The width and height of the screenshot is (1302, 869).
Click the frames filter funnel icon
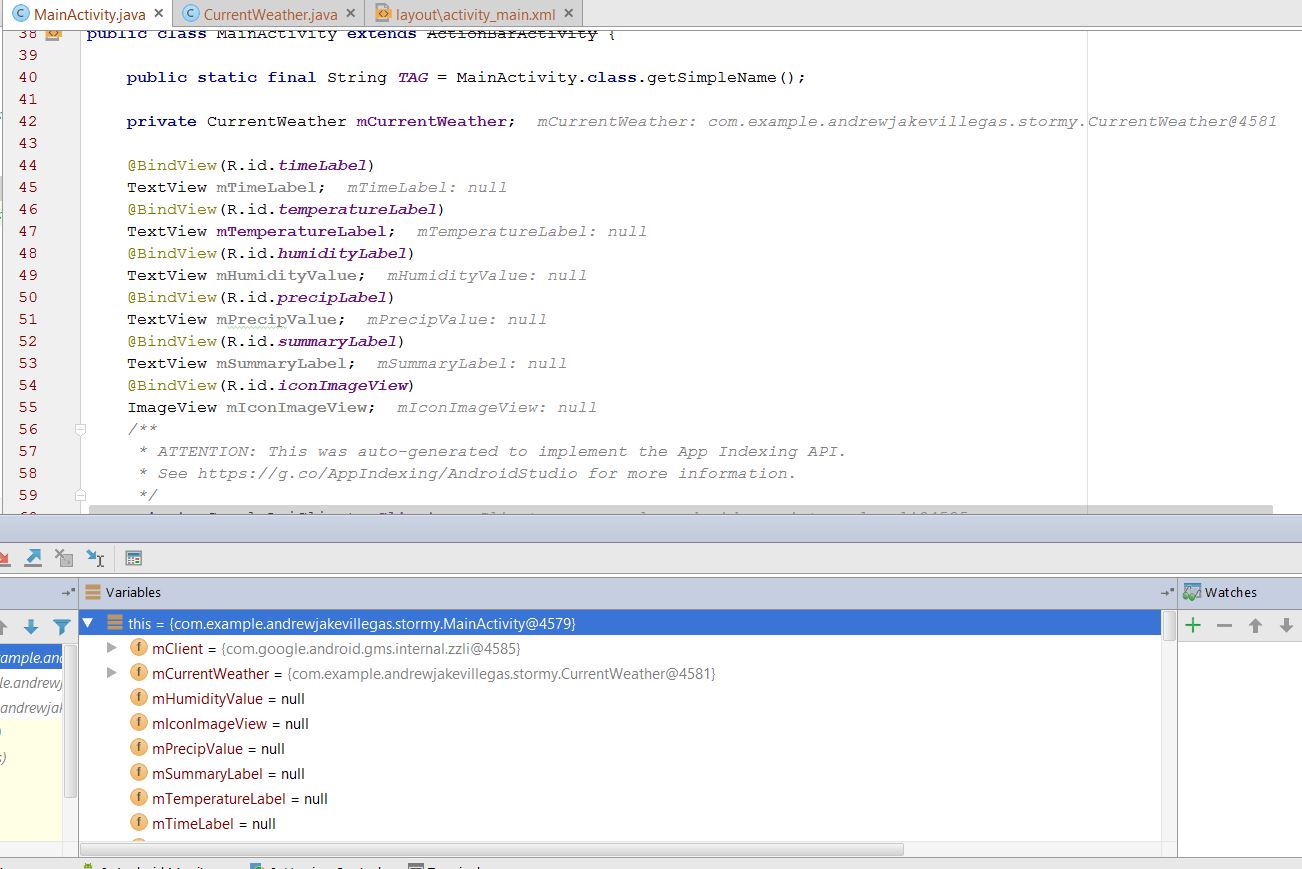(62, 627)
